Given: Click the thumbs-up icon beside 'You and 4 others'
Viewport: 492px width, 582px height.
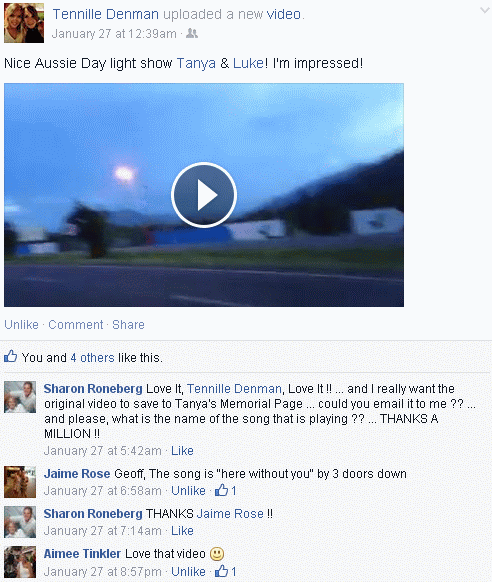Looking at the screenshot, I should point(10,357).
